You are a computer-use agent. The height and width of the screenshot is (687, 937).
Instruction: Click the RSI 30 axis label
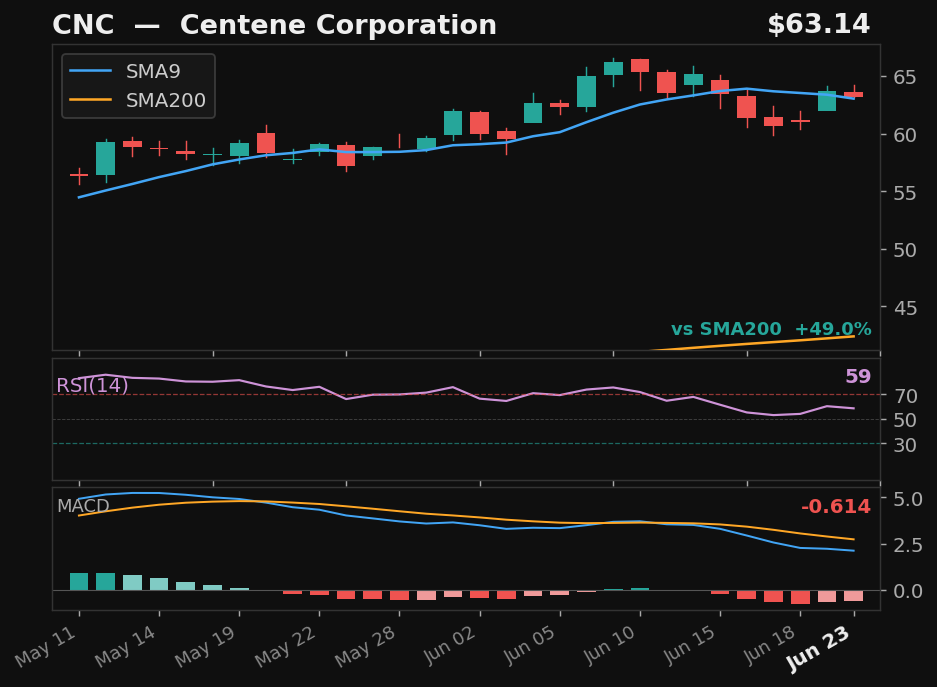[905, 445]
